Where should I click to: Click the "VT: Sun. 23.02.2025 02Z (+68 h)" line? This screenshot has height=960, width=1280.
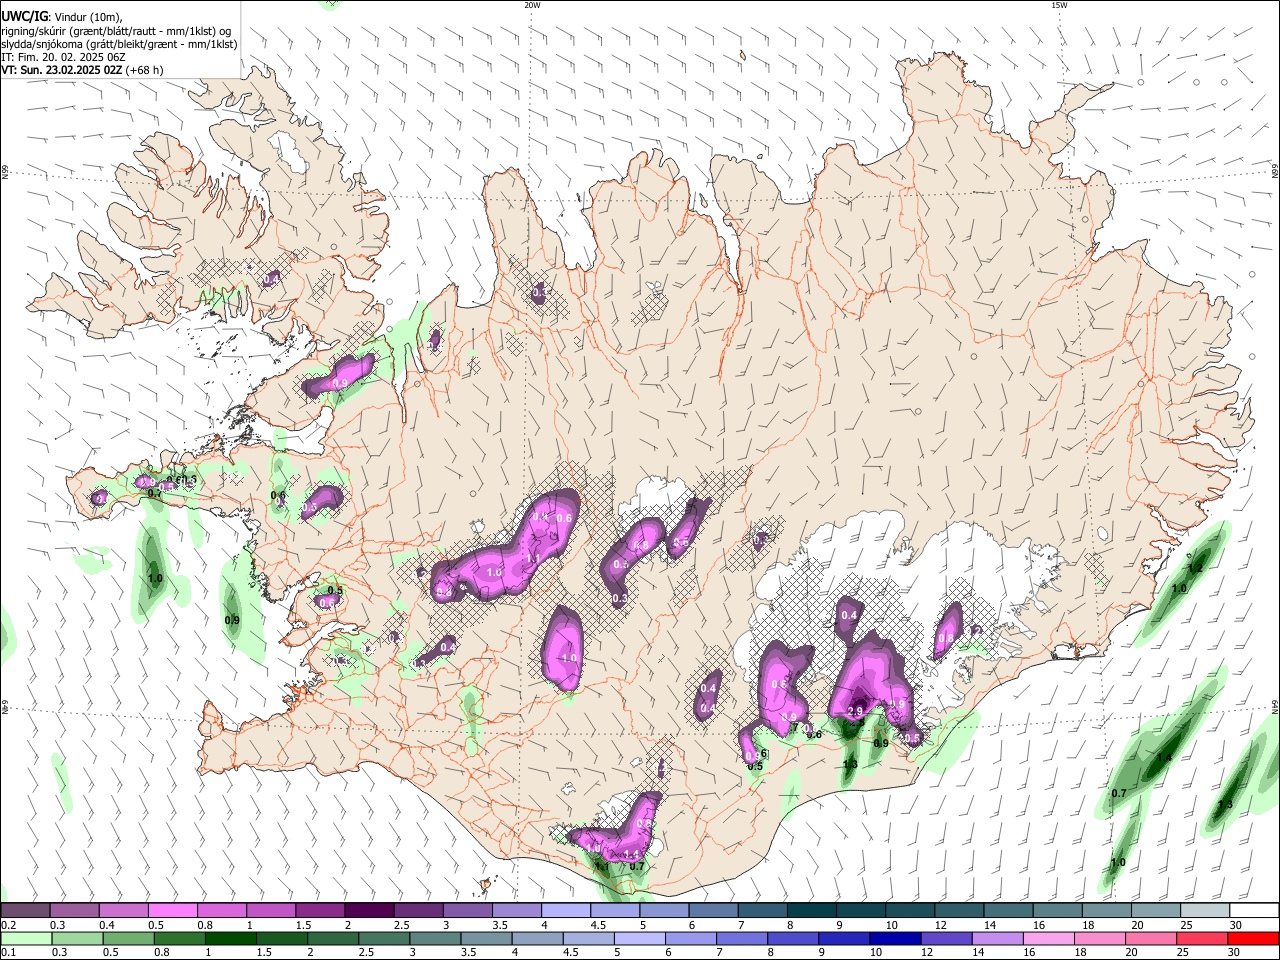click(x=82, y=70)
